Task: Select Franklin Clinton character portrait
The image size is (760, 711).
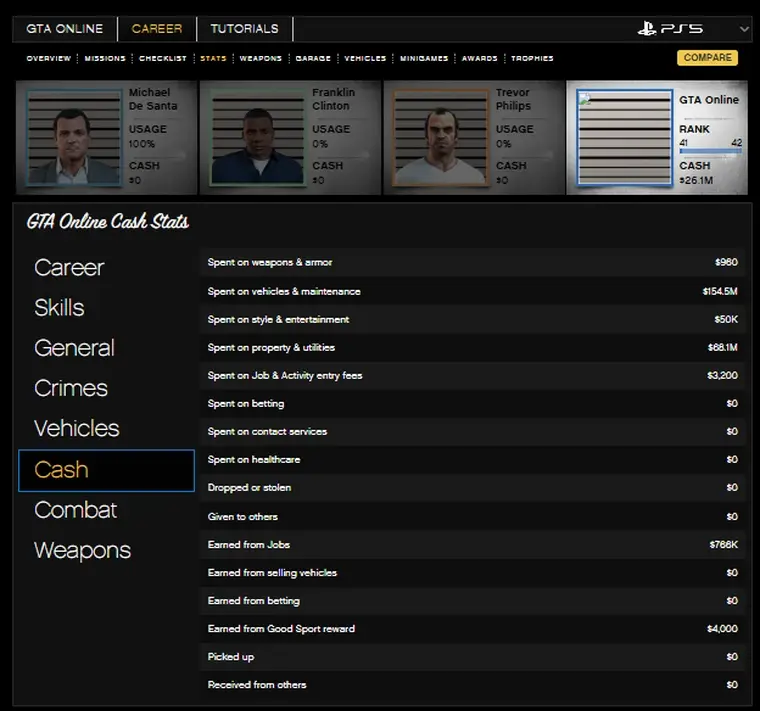Action: click(256, 138)
